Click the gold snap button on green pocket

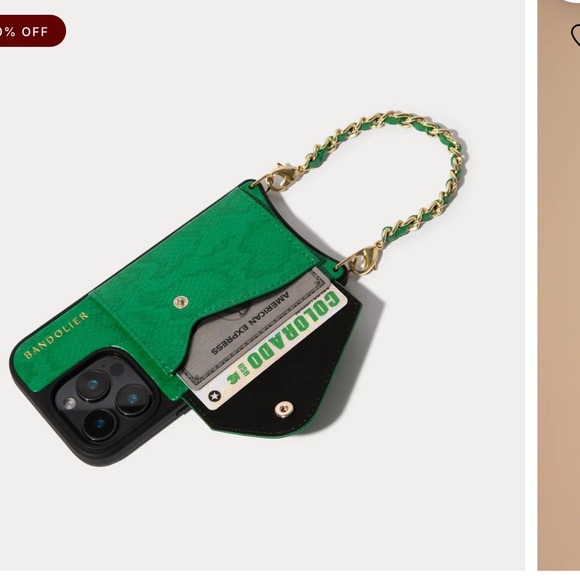[x=181, y=303]
